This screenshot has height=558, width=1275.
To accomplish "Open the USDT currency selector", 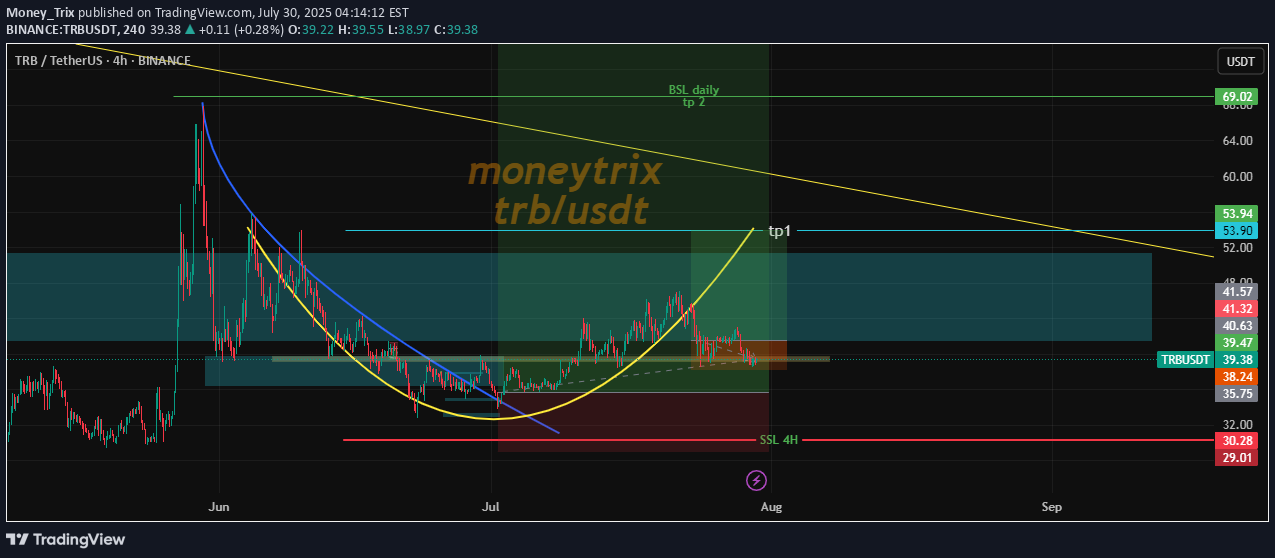I will [1240, 62].
